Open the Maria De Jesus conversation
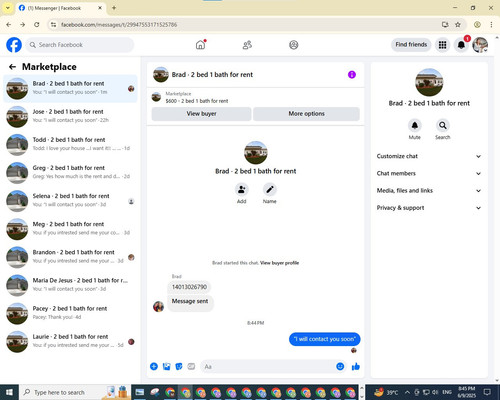500x400 pixels. (x=70, y=285)
